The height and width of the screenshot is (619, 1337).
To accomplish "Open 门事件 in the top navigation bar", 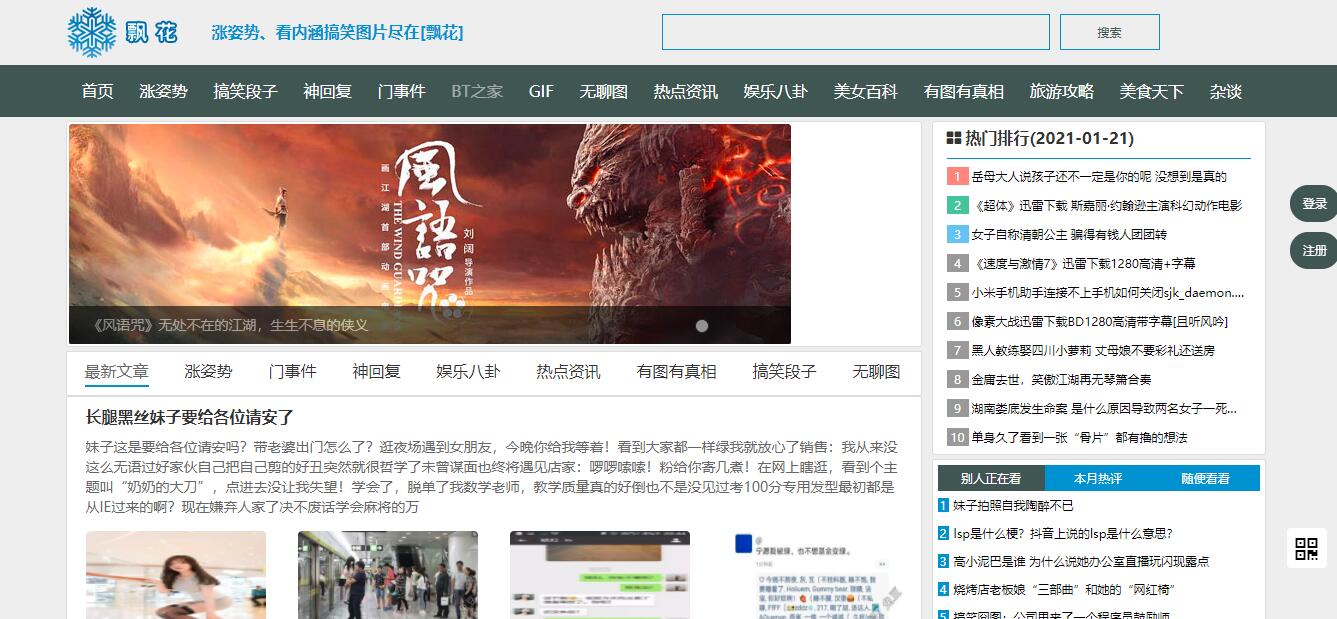I will [402, 91].
